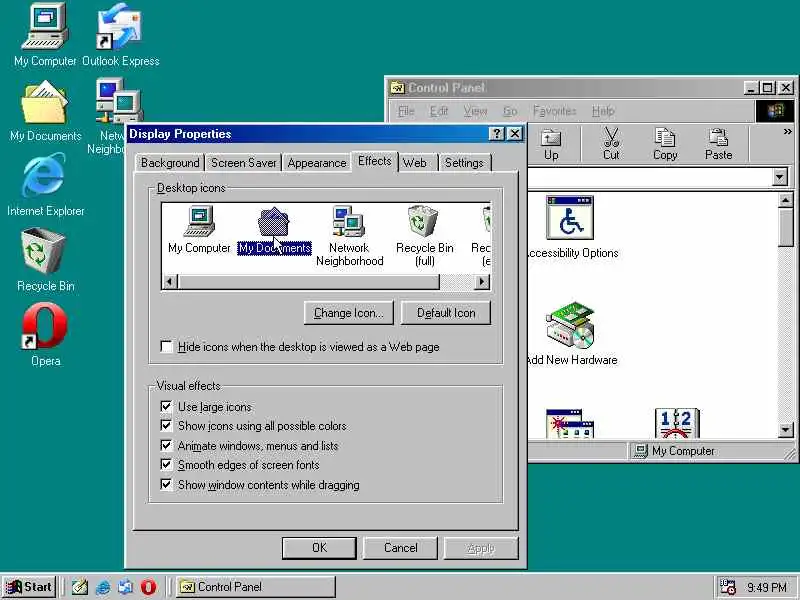This screenshot has height=600, width=800.
Task: Switch to the Background tab
Action: pyautogui.click(x=170, y=163)
